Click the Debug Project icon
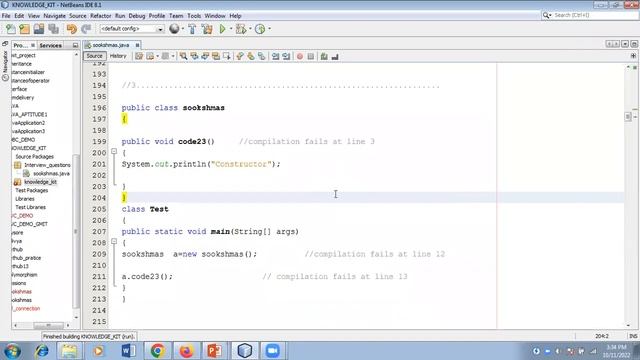Image resolution: width=640 pixels, height=360 pixels. pos(241,29)
